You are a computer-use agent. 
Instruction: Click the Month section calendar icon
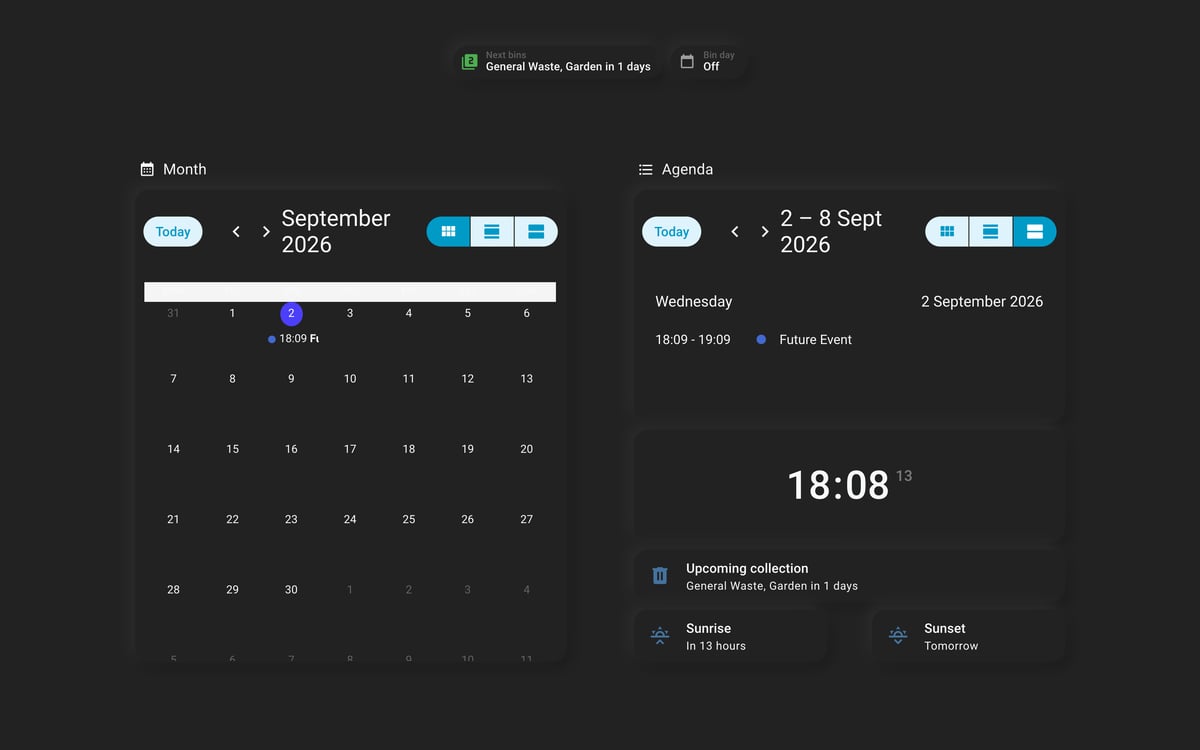(x=147, y=170)
